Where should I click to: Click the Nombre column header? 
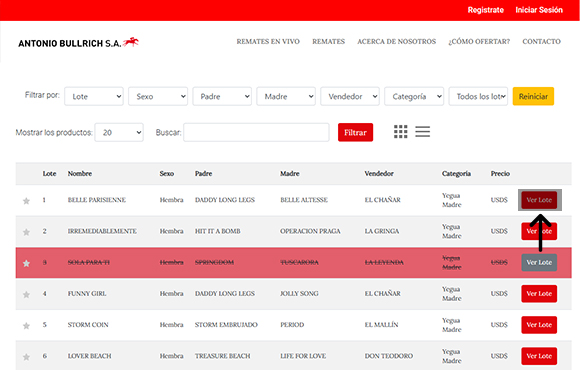80,174
